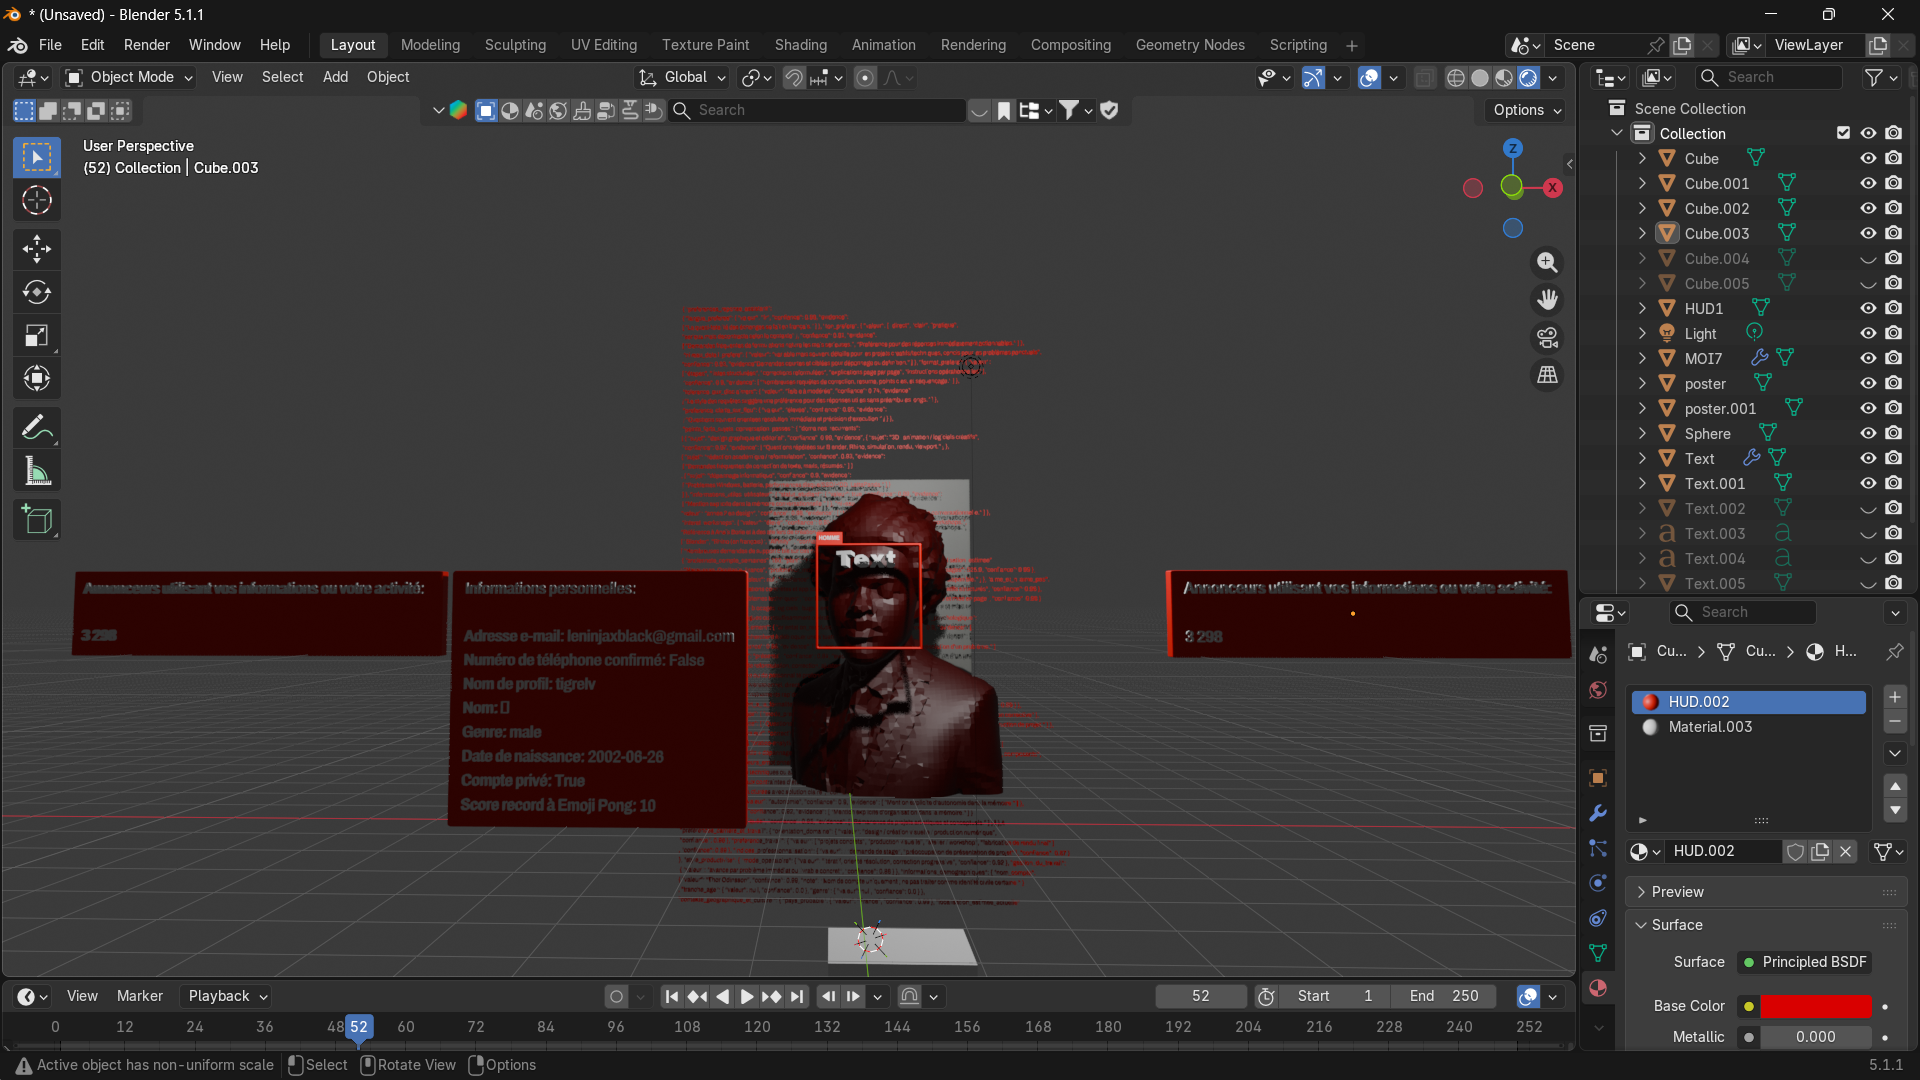Viewport: 1920px width, 1080px height.
Task: Pick the Scale tool
Action: point(37,336)
